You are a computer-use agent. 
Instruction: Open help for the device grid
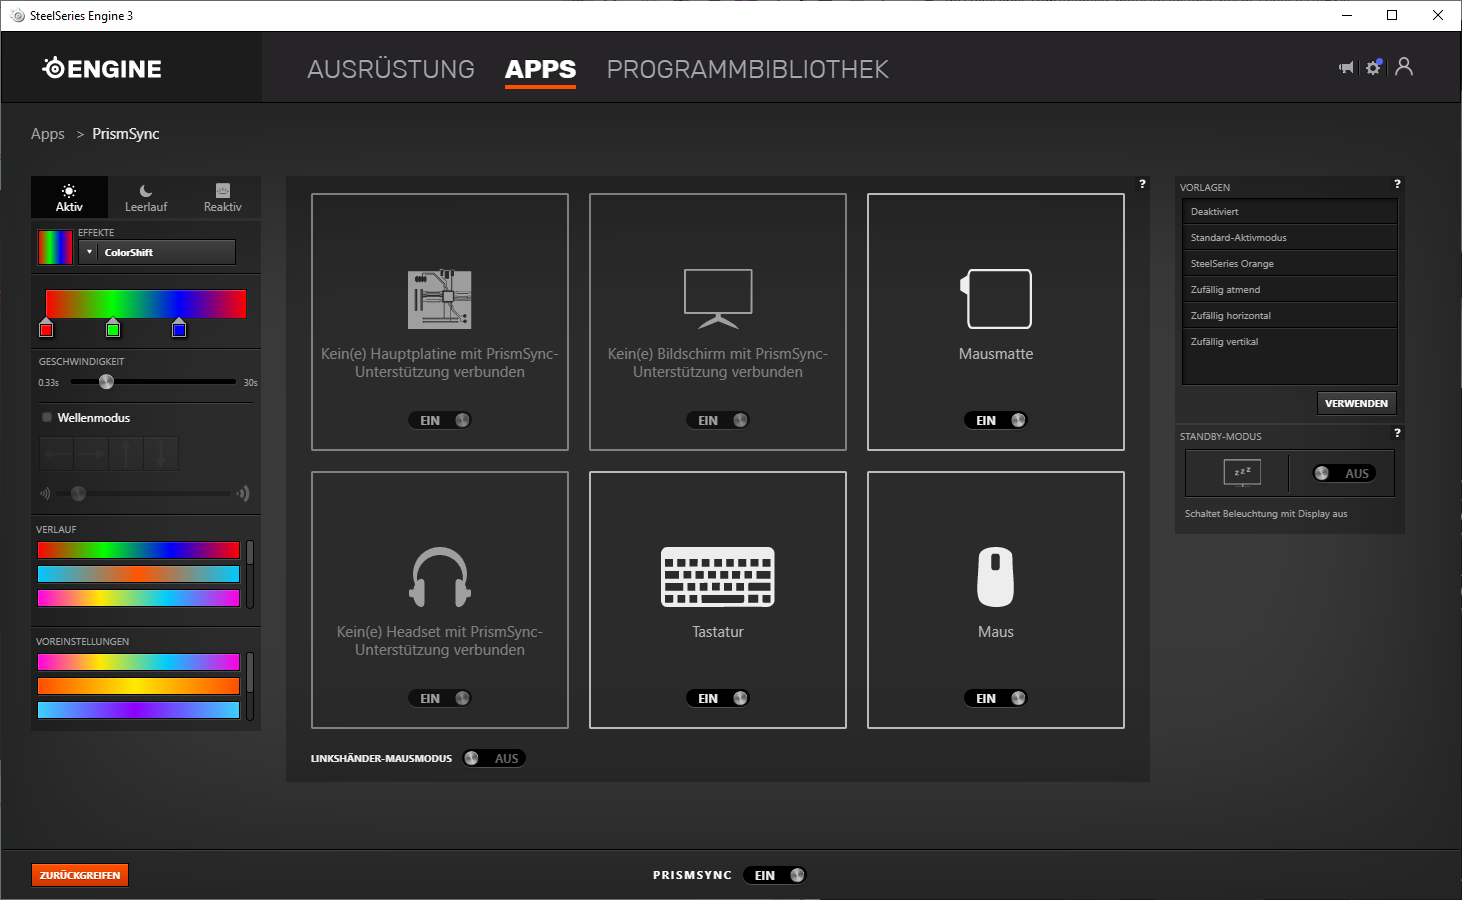coord(1142,184)
